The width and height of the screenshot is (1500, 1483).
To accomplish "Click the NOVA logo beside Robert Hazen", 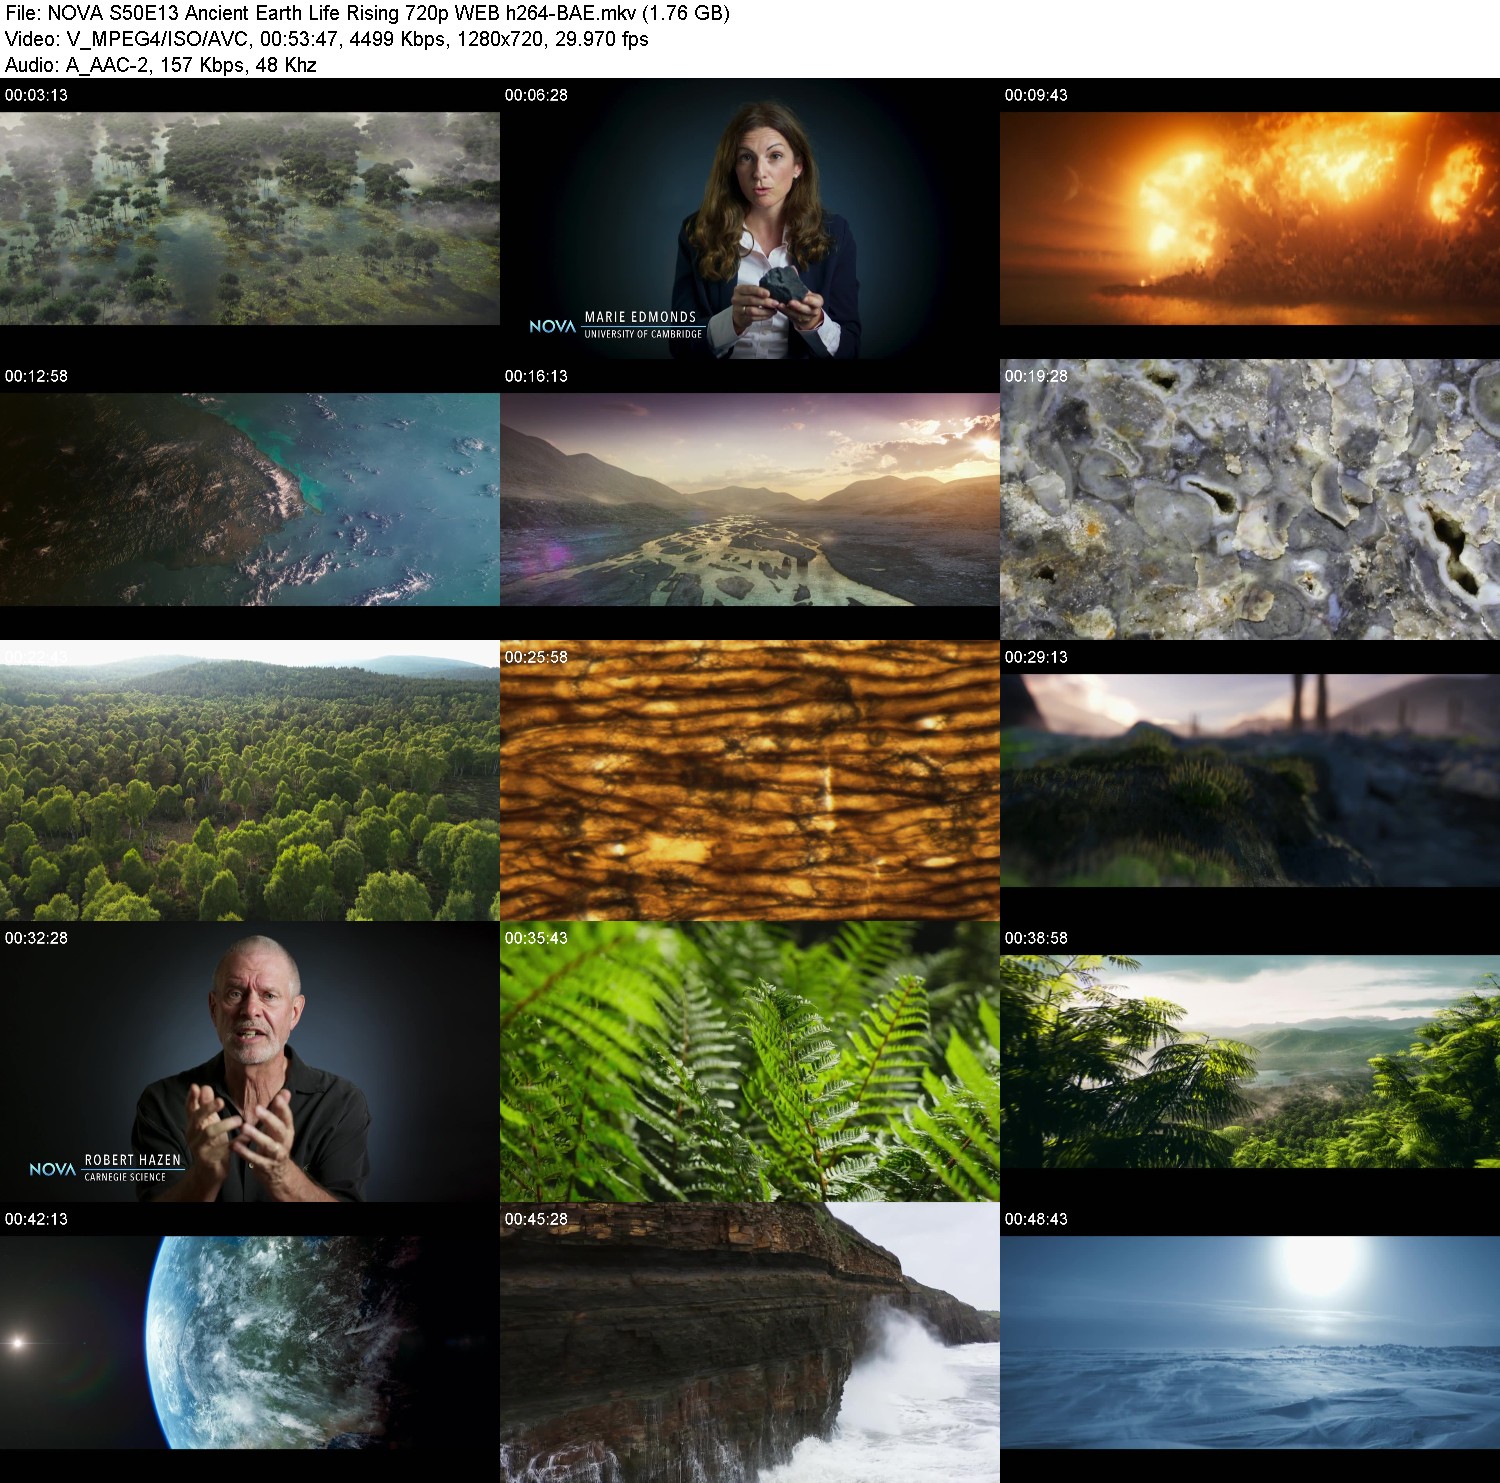I will click(x=52, y=1169).
